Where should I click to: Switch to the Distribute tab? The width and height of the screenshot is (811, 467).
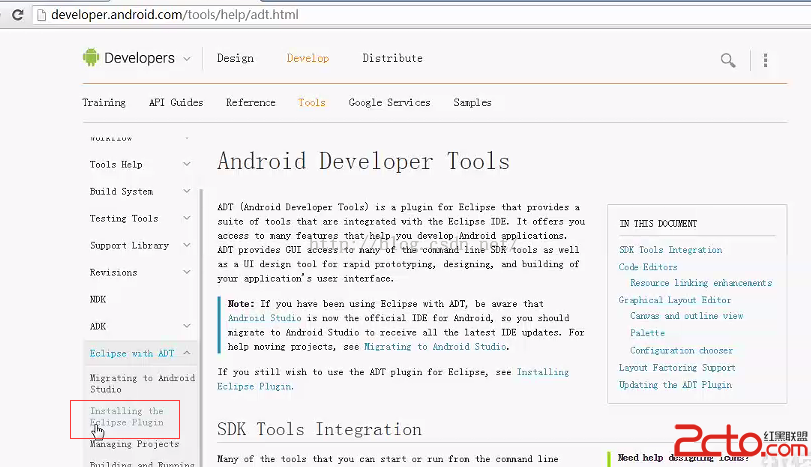click(392, 58)
